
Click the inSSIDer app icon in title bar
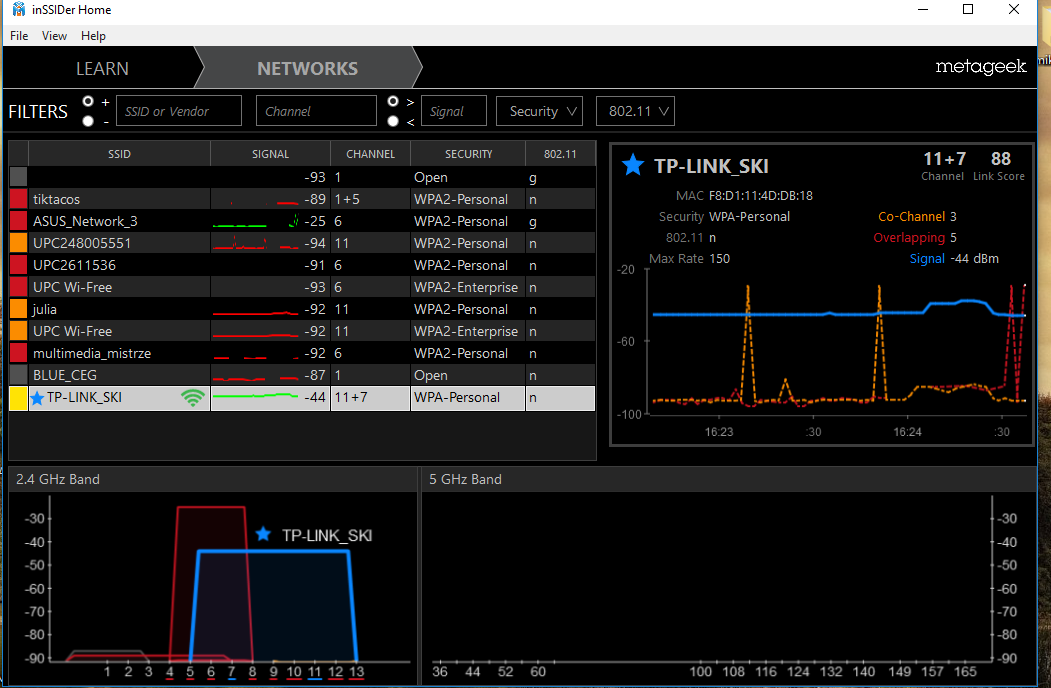click(x=18, y=9)
